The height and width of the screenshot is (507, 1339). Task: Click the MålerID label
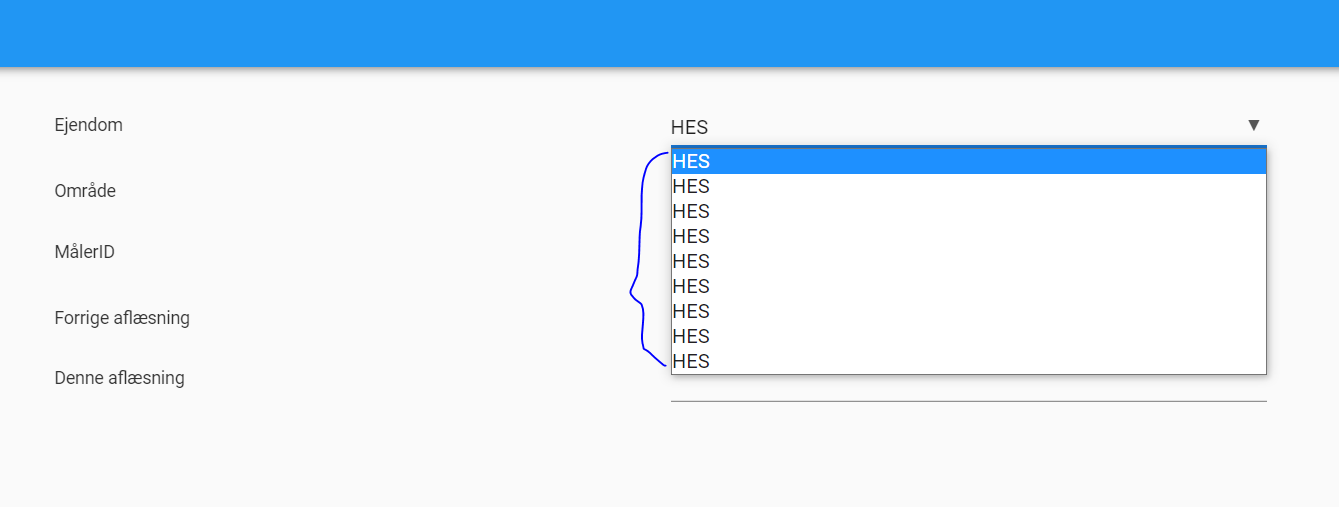(x=84, y=252)
